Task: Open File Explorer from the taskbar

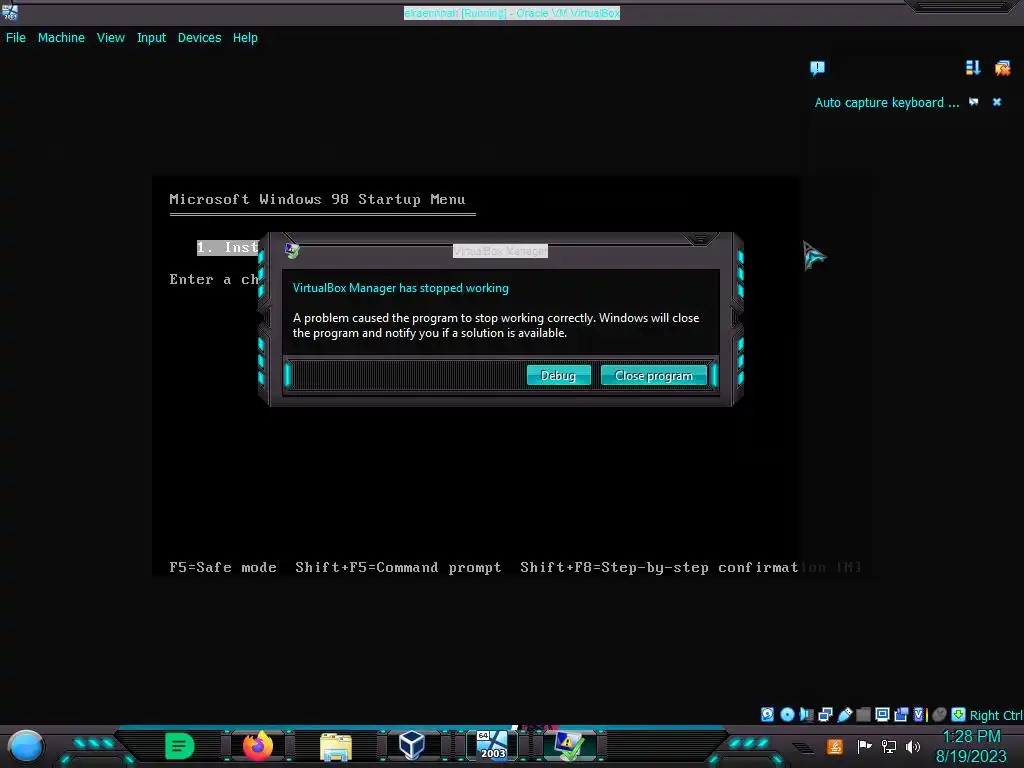Action: tap(336, 746)
